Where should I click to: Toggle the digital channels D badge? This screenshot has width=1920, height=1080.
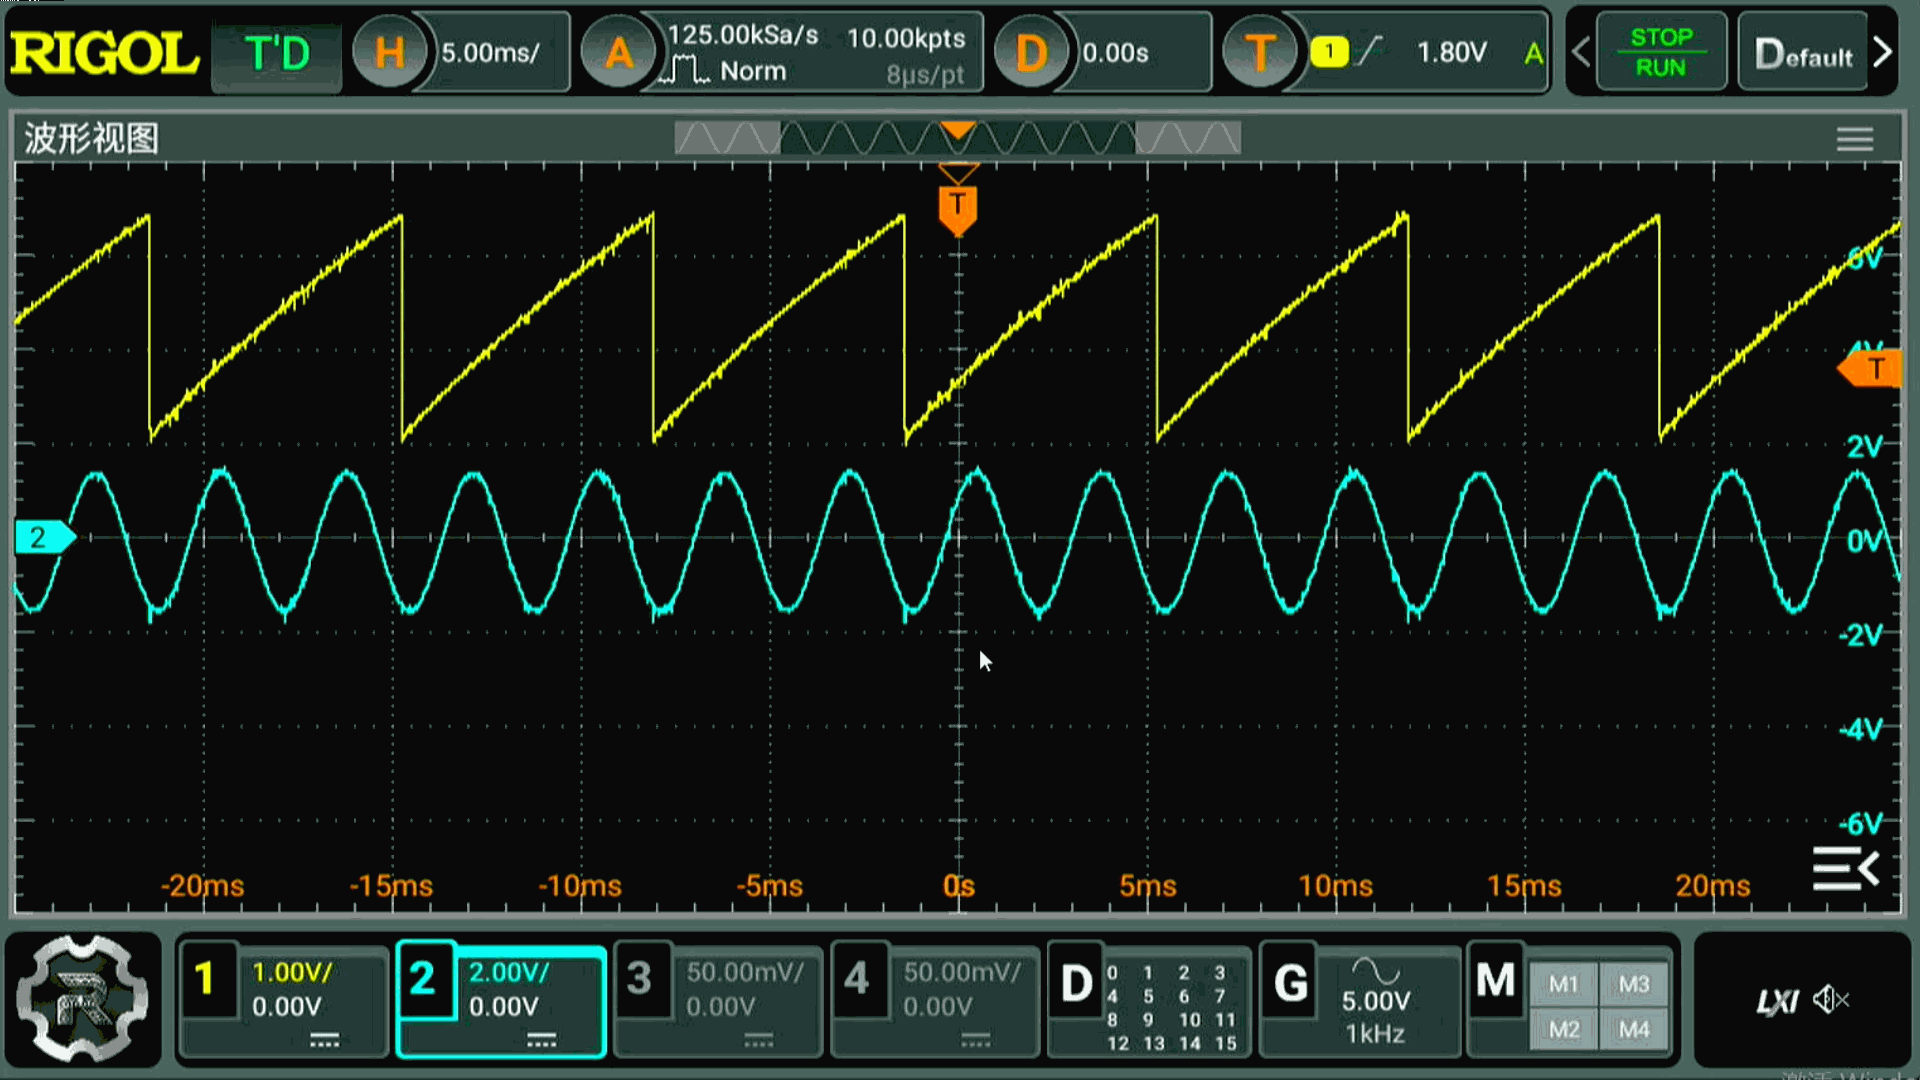pos(1076,984)
